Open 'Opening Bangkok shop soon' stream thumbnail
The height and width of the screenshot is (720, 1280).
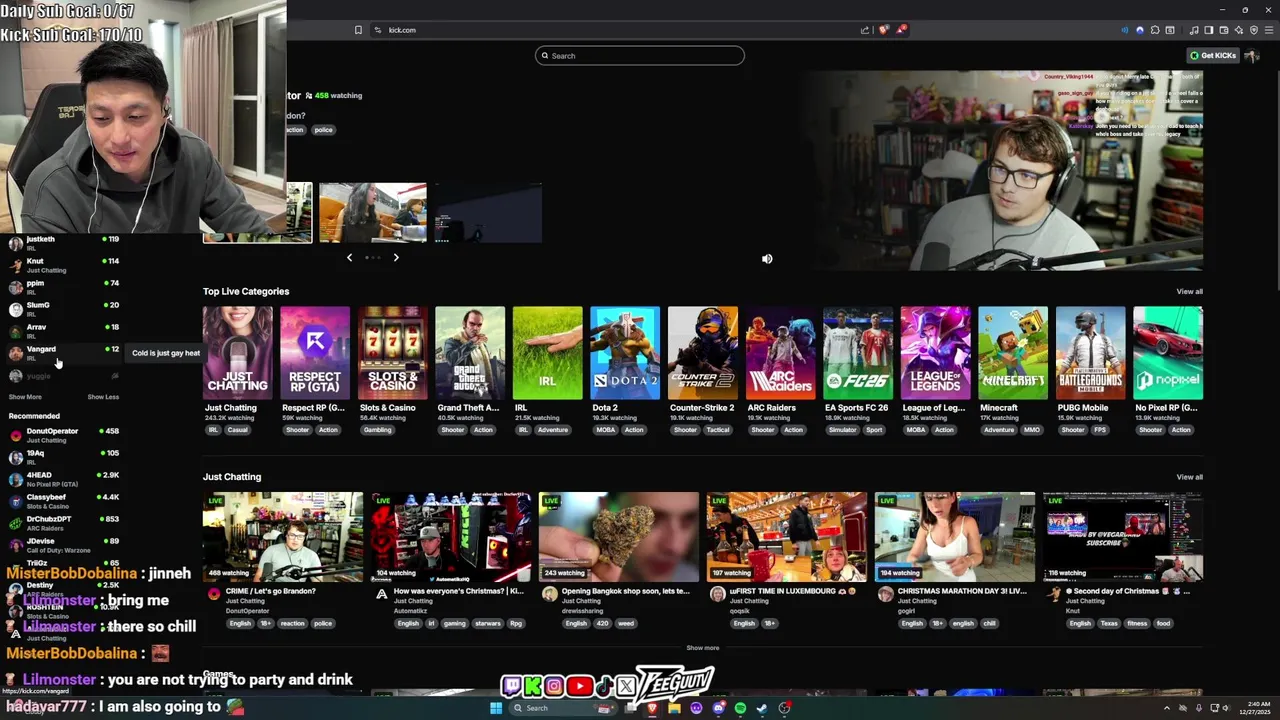(619, 537)
